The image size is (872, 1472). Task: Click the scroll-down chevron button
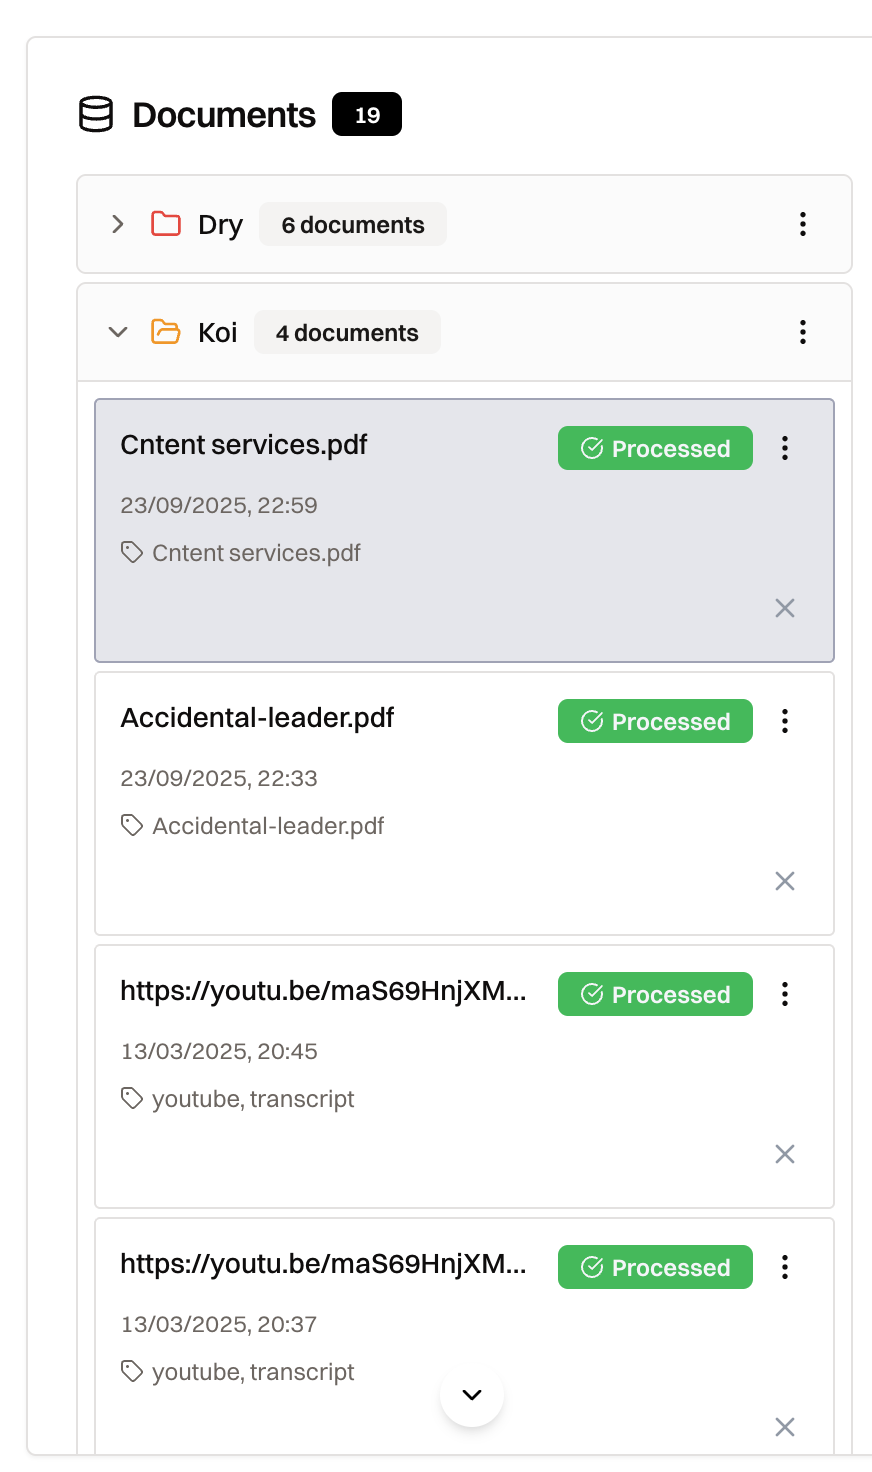(x=472, y=1395)
